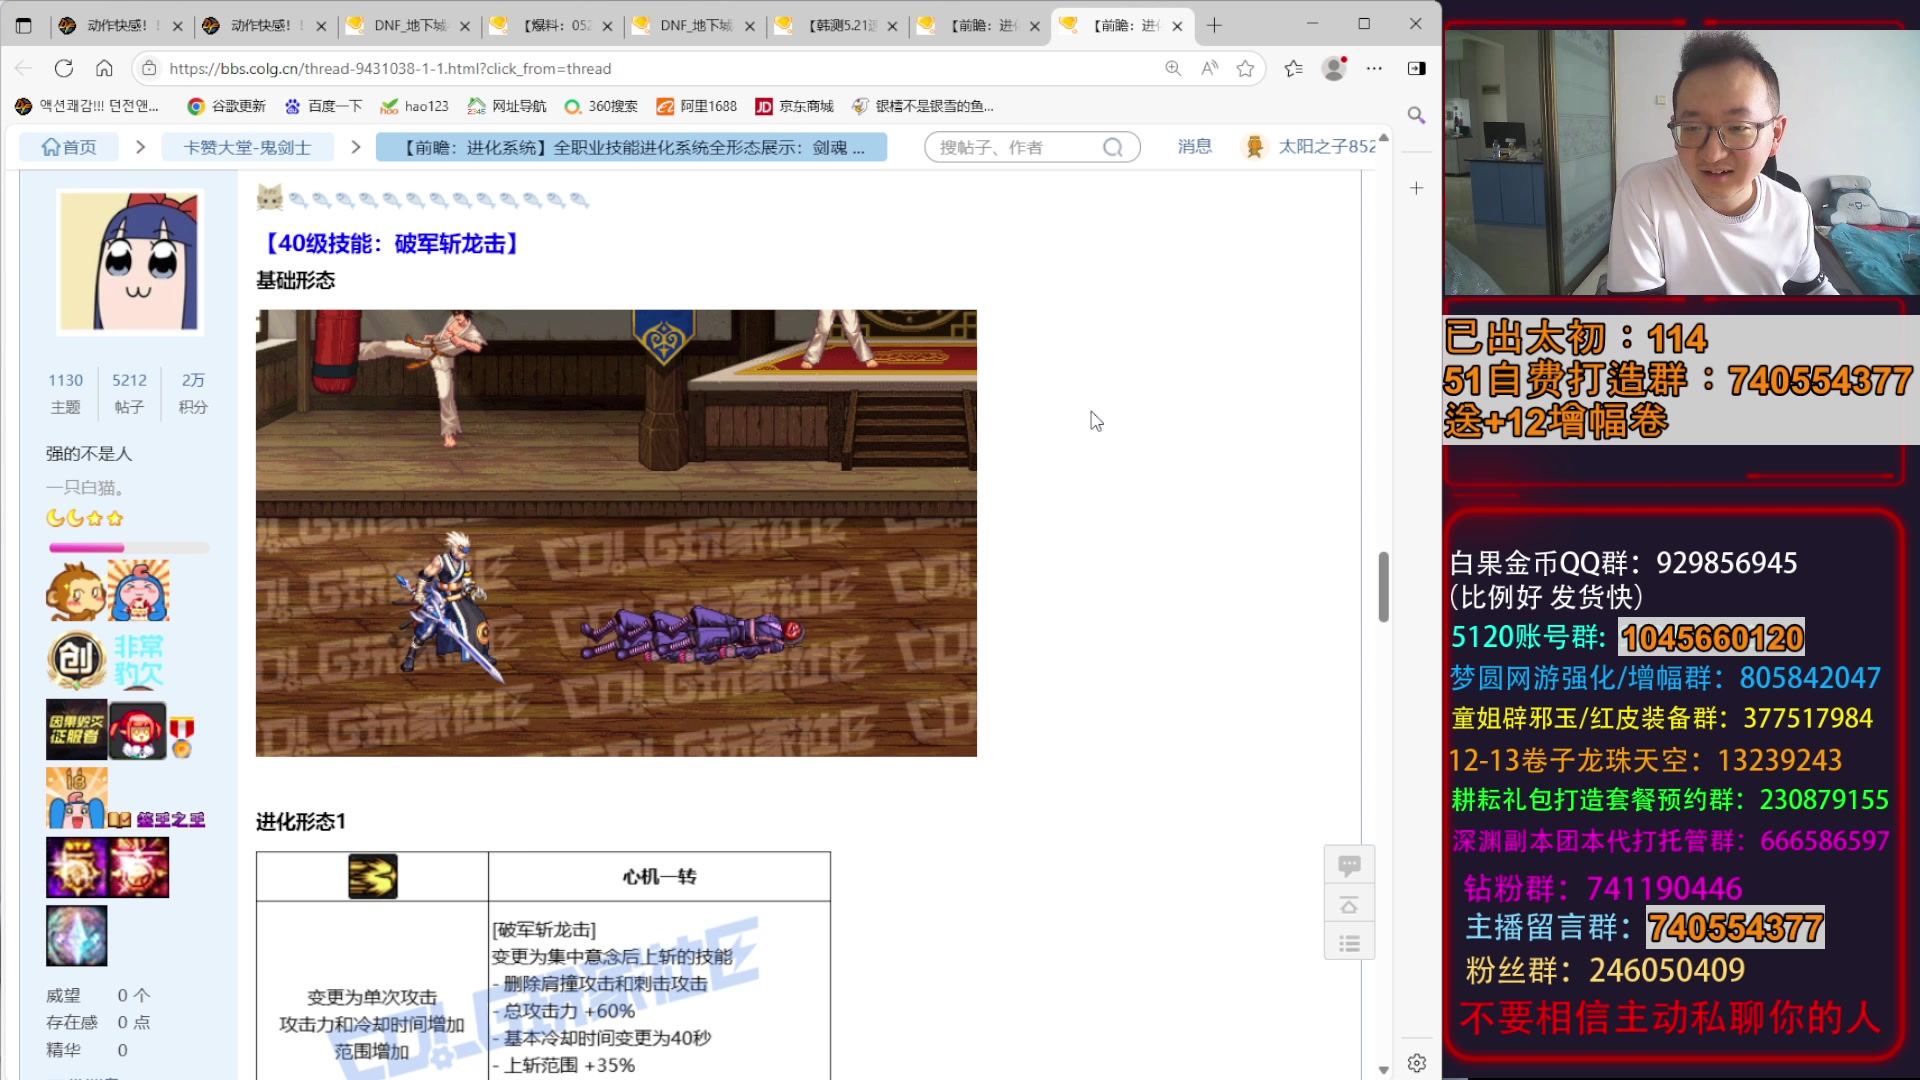Open user 太阳之子852 profile

pos(1326,147)
